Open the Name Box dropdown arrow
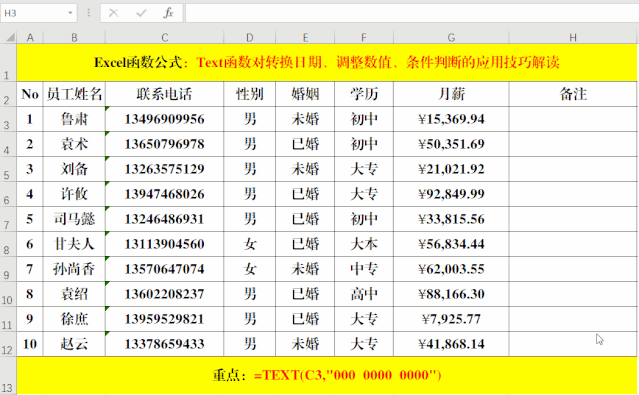The image size is (639, 395). (70, 13)
